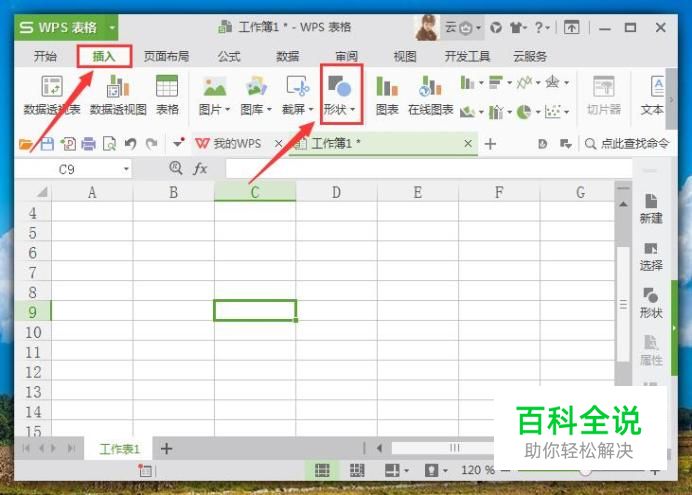The height and width of the screenshot is (495, 692).
Task: Open the 开发工具 (Developer) tab
Action: 467,56
